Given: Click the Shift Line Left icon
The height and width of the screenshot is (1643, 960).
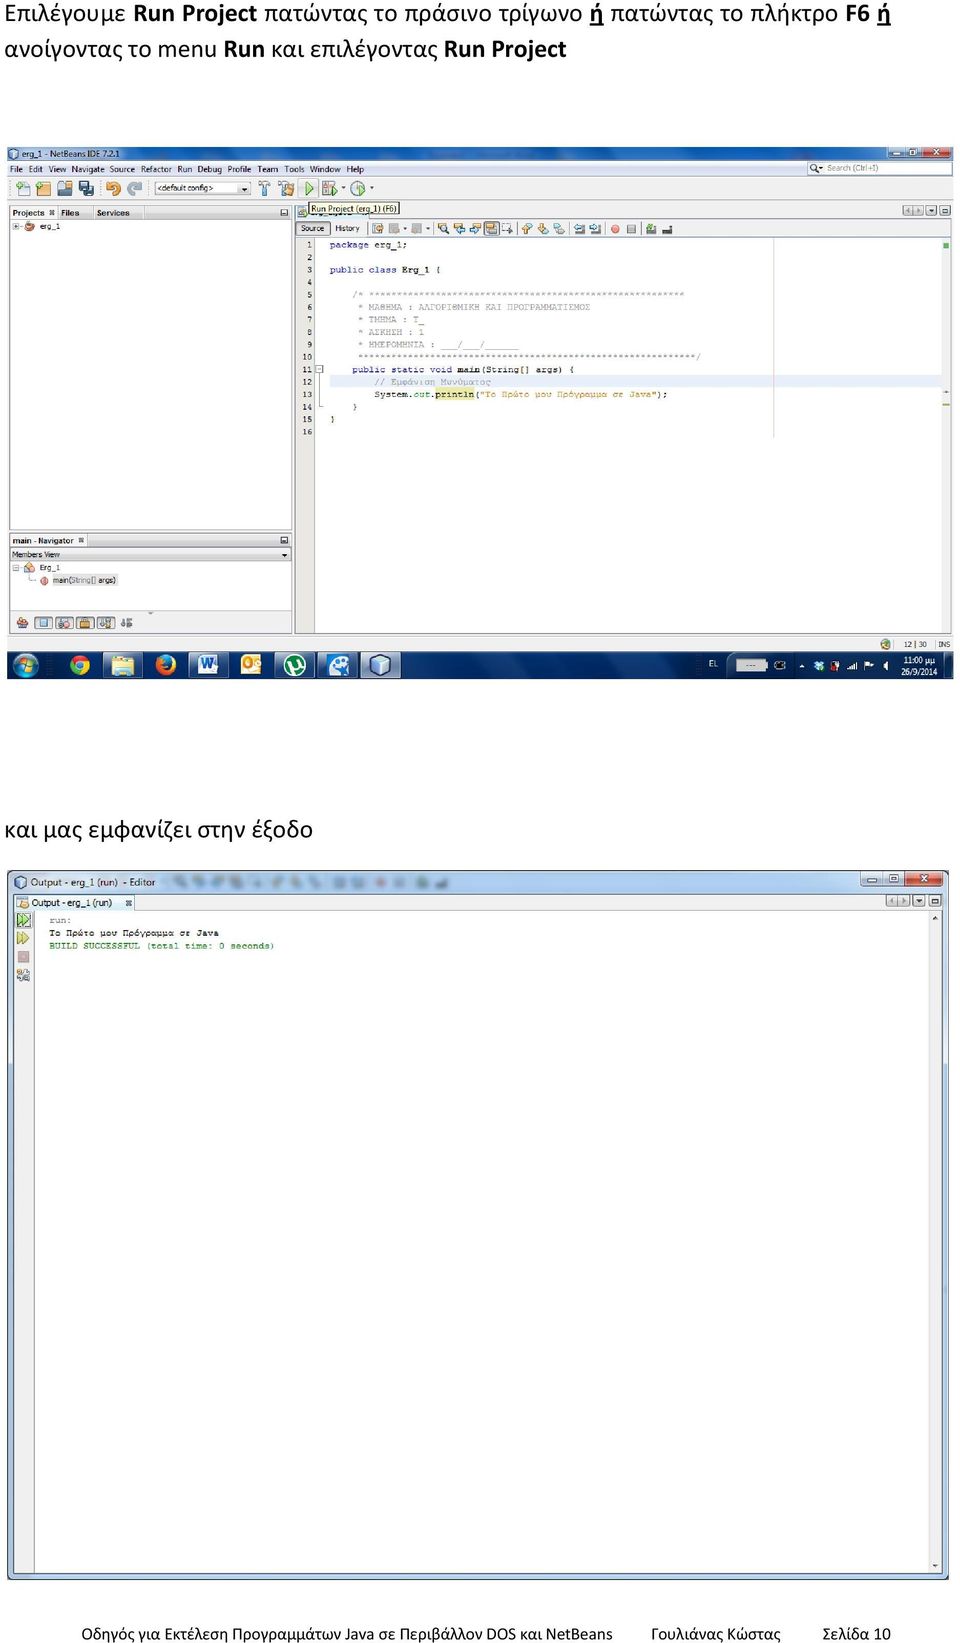Looking at the screenshot, I should pyautogui.click(x=580, y=229).
